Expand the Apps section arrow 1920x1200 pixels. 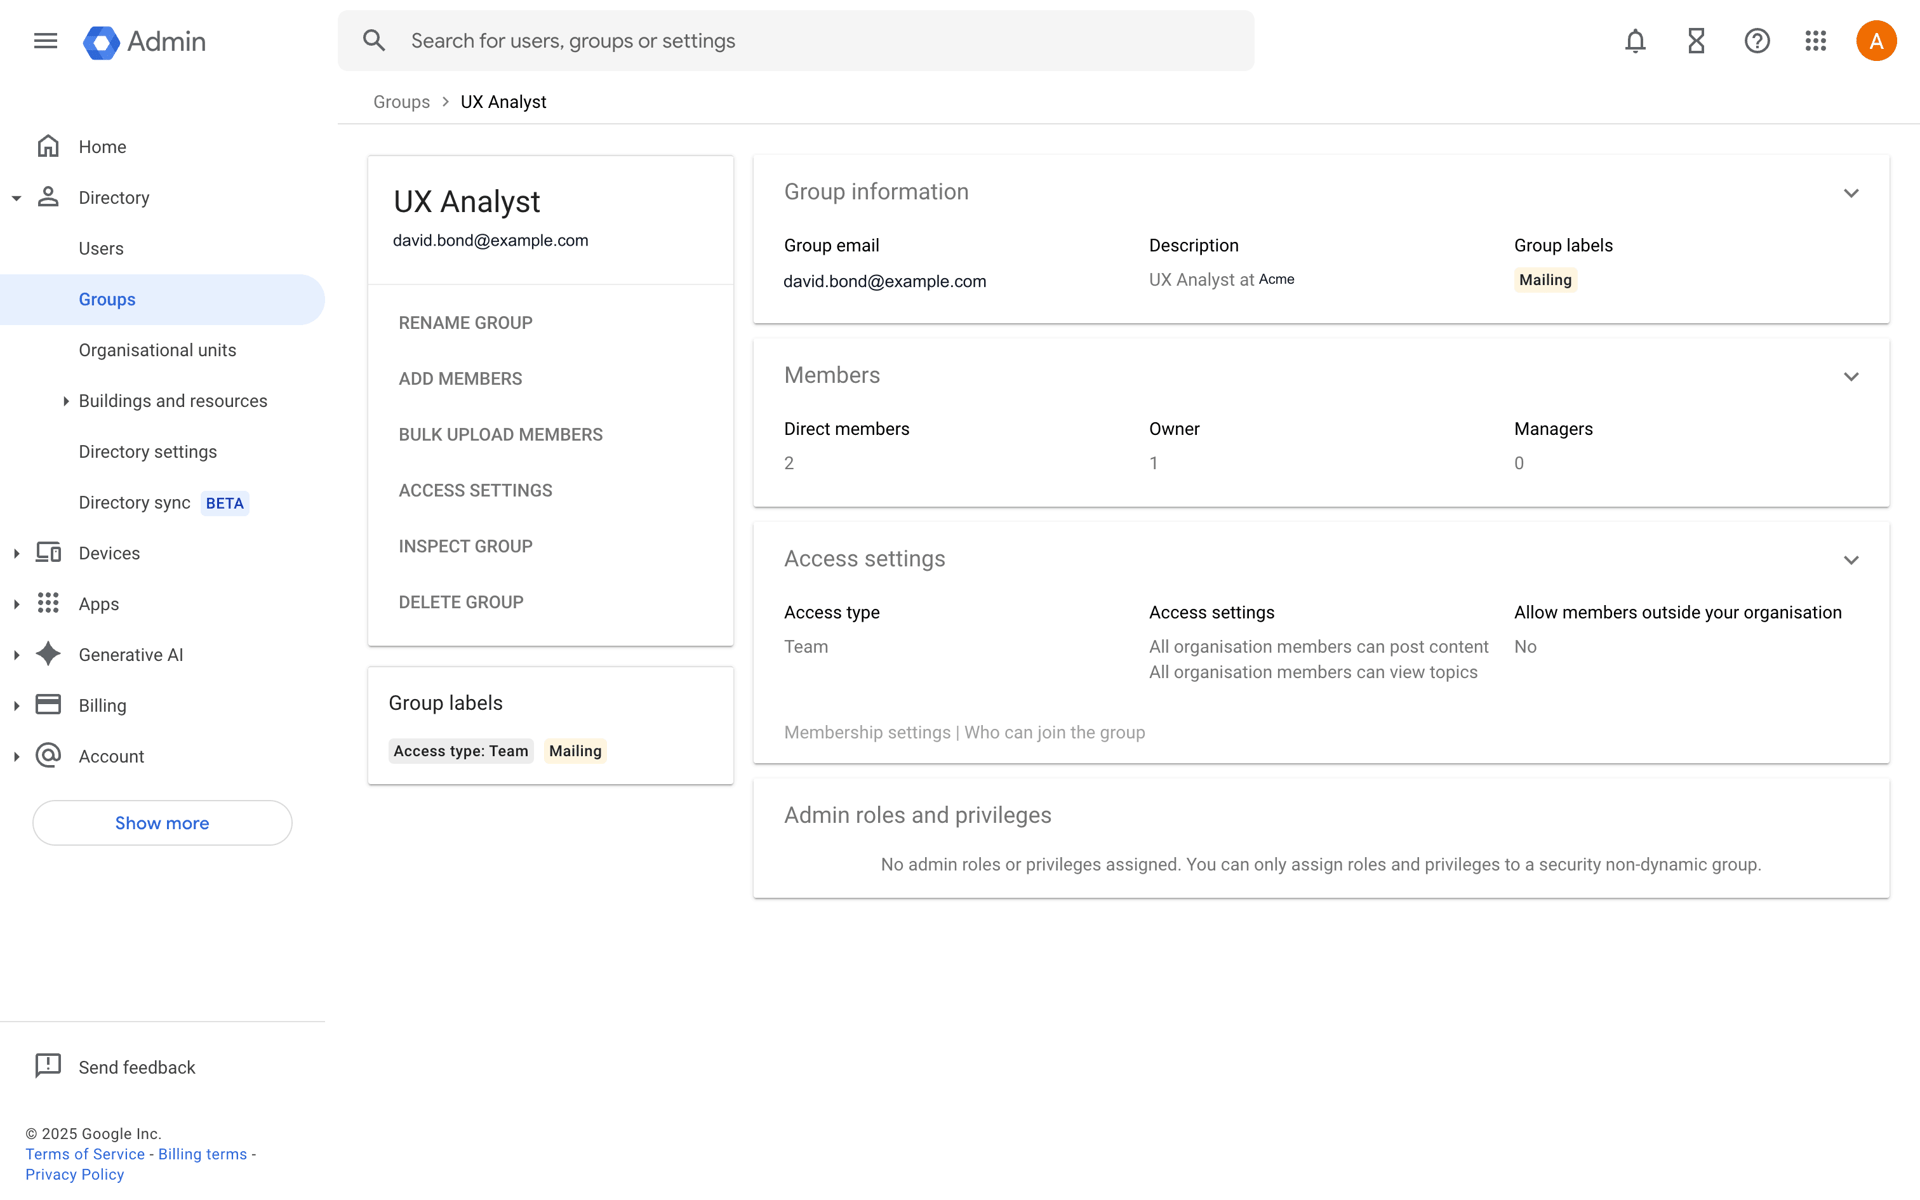(x=16, y=604)
